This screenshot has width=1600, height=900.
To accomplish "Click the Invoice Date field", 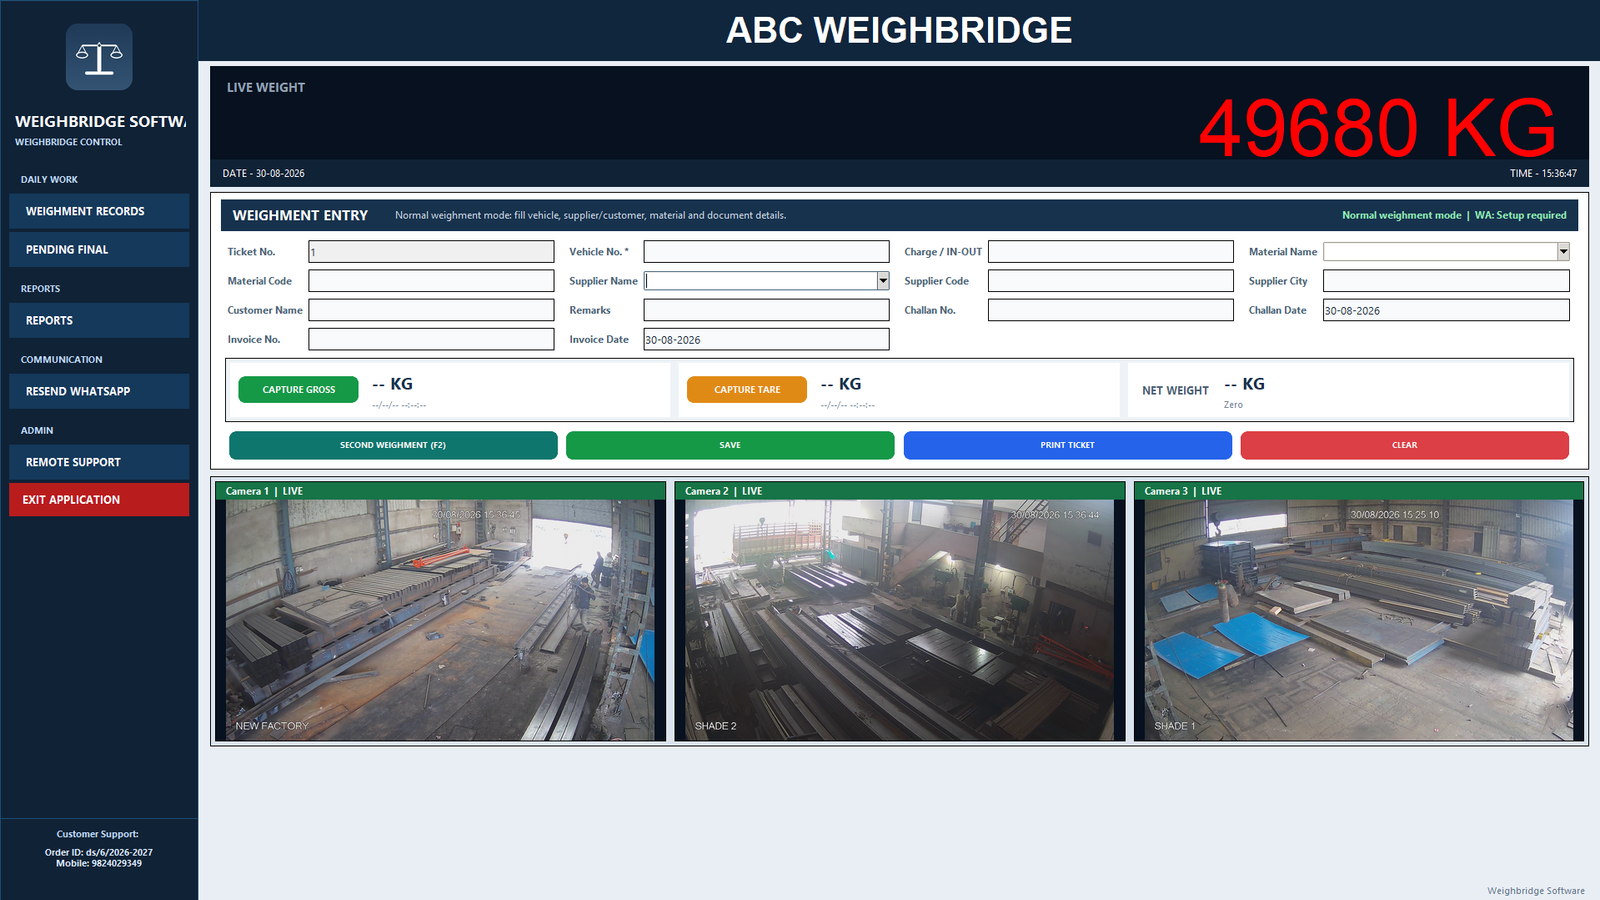I will [766, 339].
